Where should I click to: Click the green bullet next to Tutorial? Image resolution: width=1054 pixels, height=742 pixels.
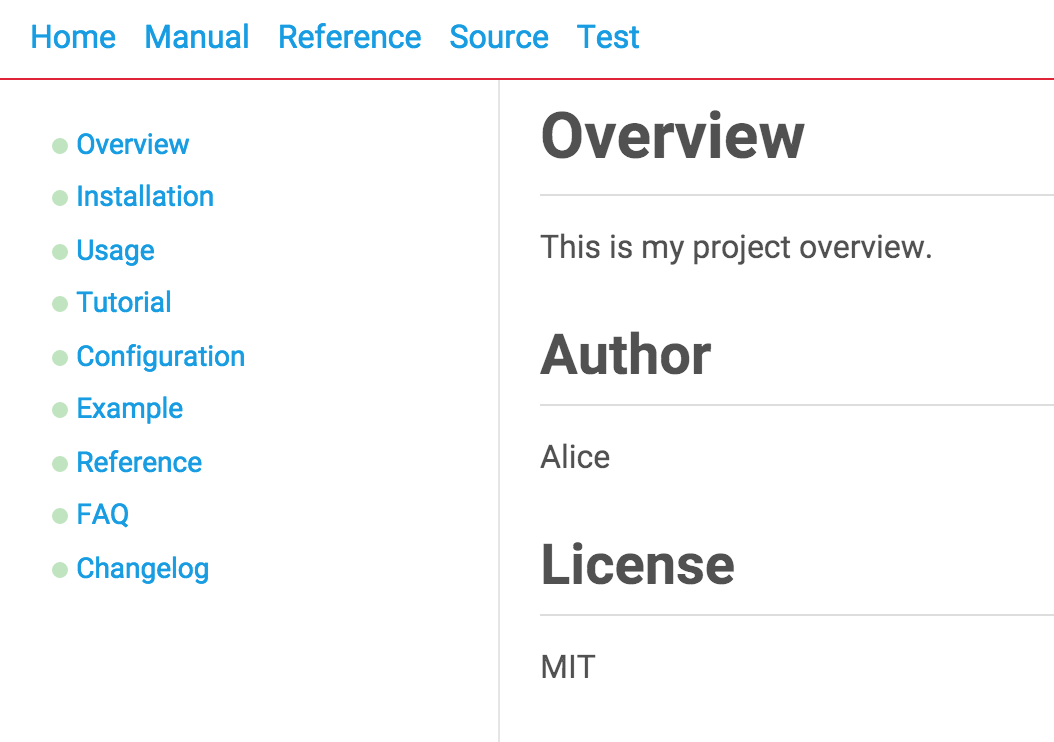pyautogui.click(x=60, y=304)
